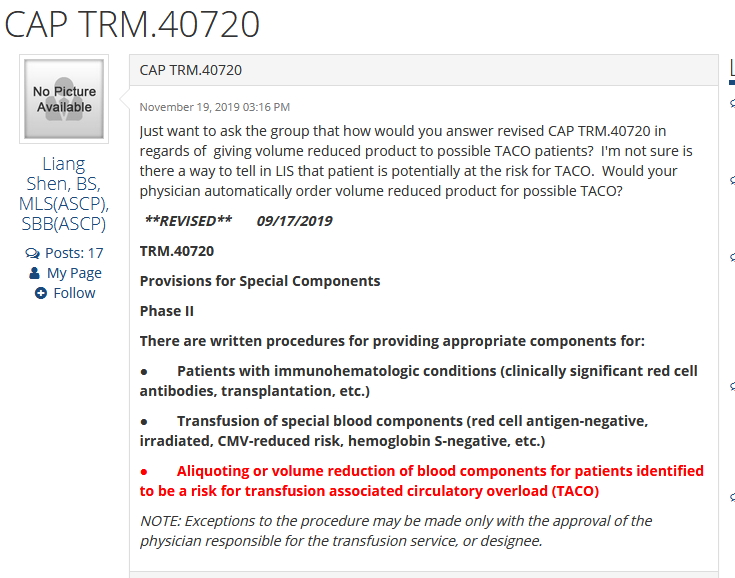735x578 pixels.
Task: Click the red bullet dot before Aliquoting
Action: pyautogui.click(x=144, y=472)
